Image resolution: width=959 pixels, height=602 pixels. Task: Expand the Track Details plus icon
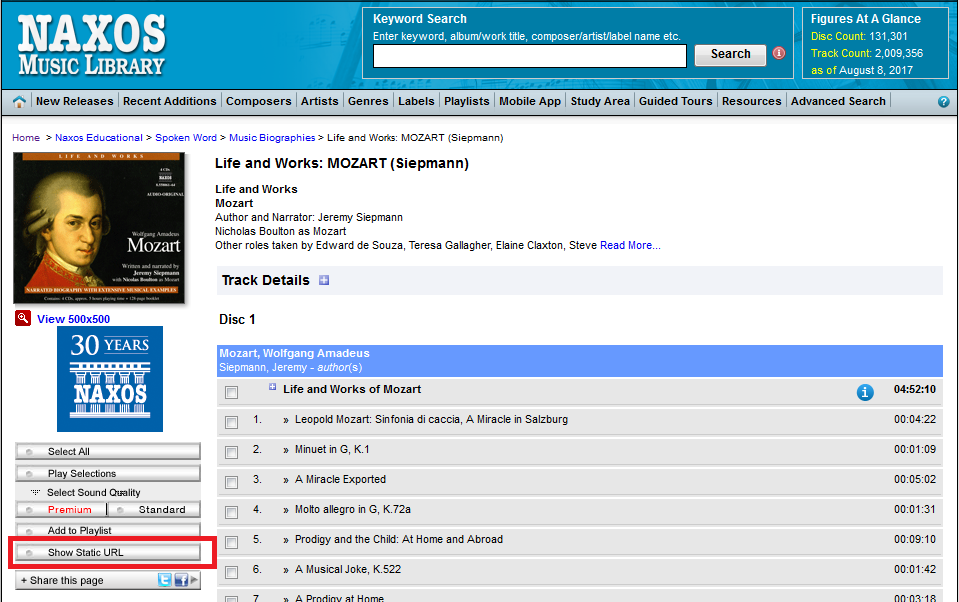coord(324,280)
